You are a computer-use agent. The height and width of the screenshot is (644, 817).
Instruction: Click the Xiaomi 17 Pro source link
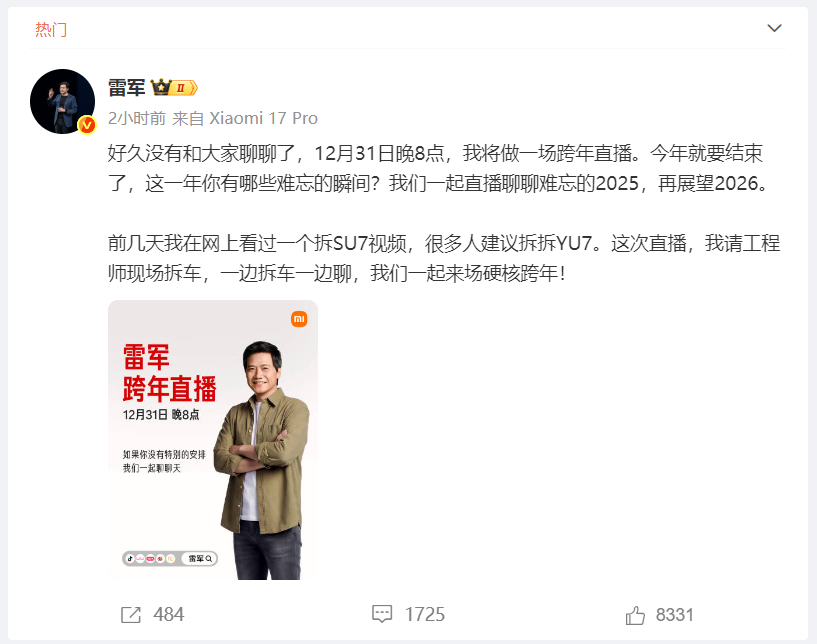(263, 118)
